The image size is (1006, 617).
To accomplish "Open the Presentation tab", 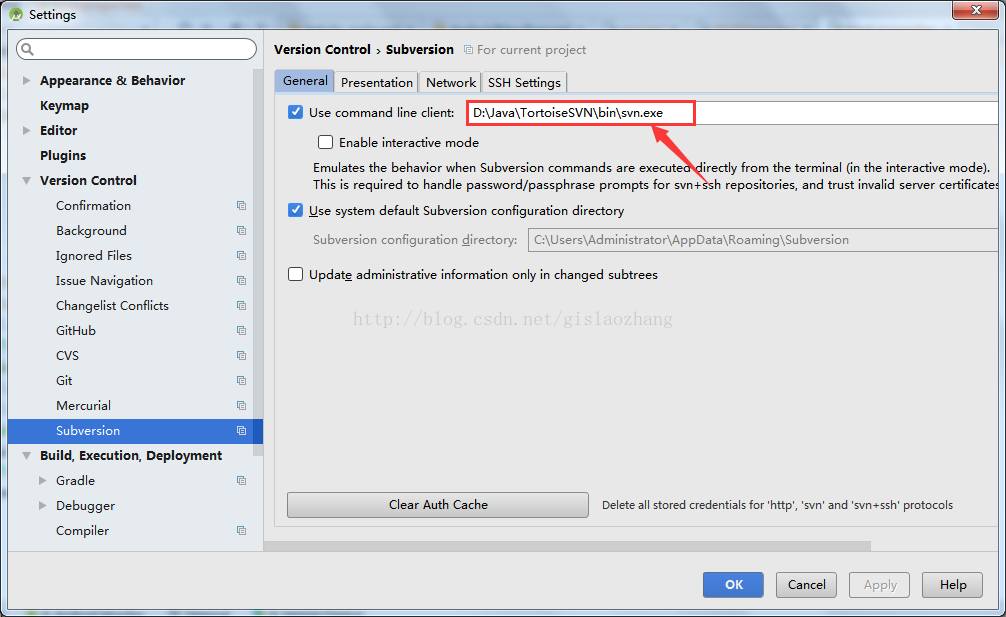I will [377, 82].
